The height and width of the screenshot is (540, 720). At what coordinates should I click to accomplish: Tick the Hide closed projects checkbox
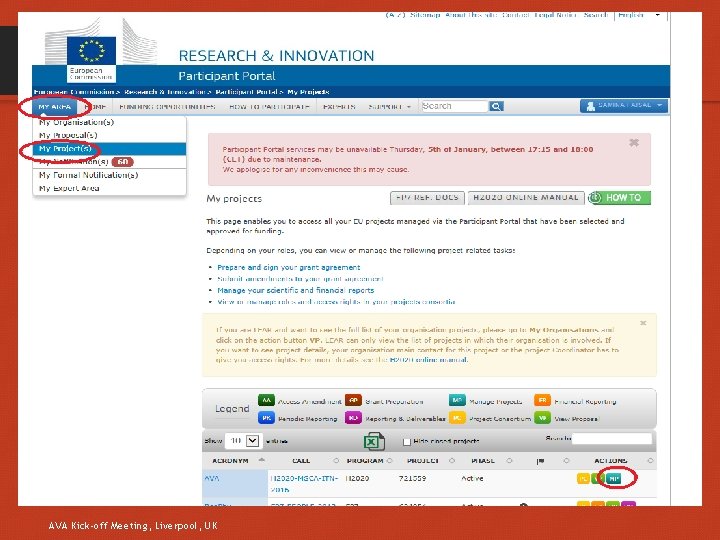click(x=406, y=442)
